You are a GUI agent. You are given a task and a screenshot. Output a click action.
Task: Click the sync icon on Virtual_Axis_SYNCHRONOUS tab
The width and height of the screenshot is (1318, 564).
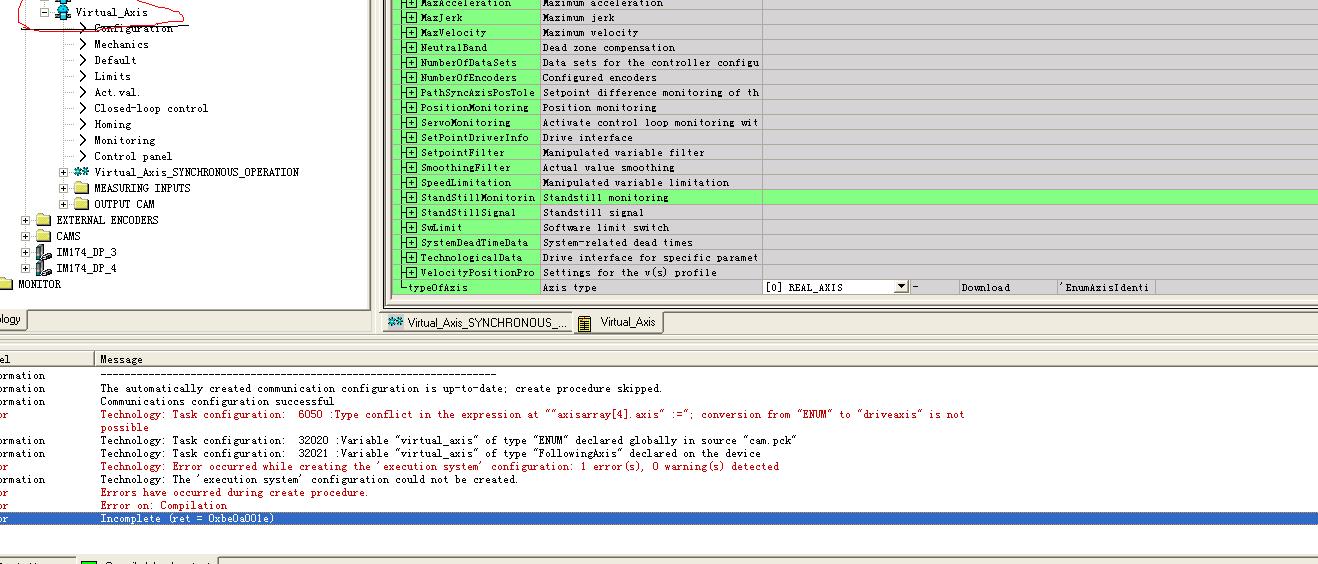[395, 322]
